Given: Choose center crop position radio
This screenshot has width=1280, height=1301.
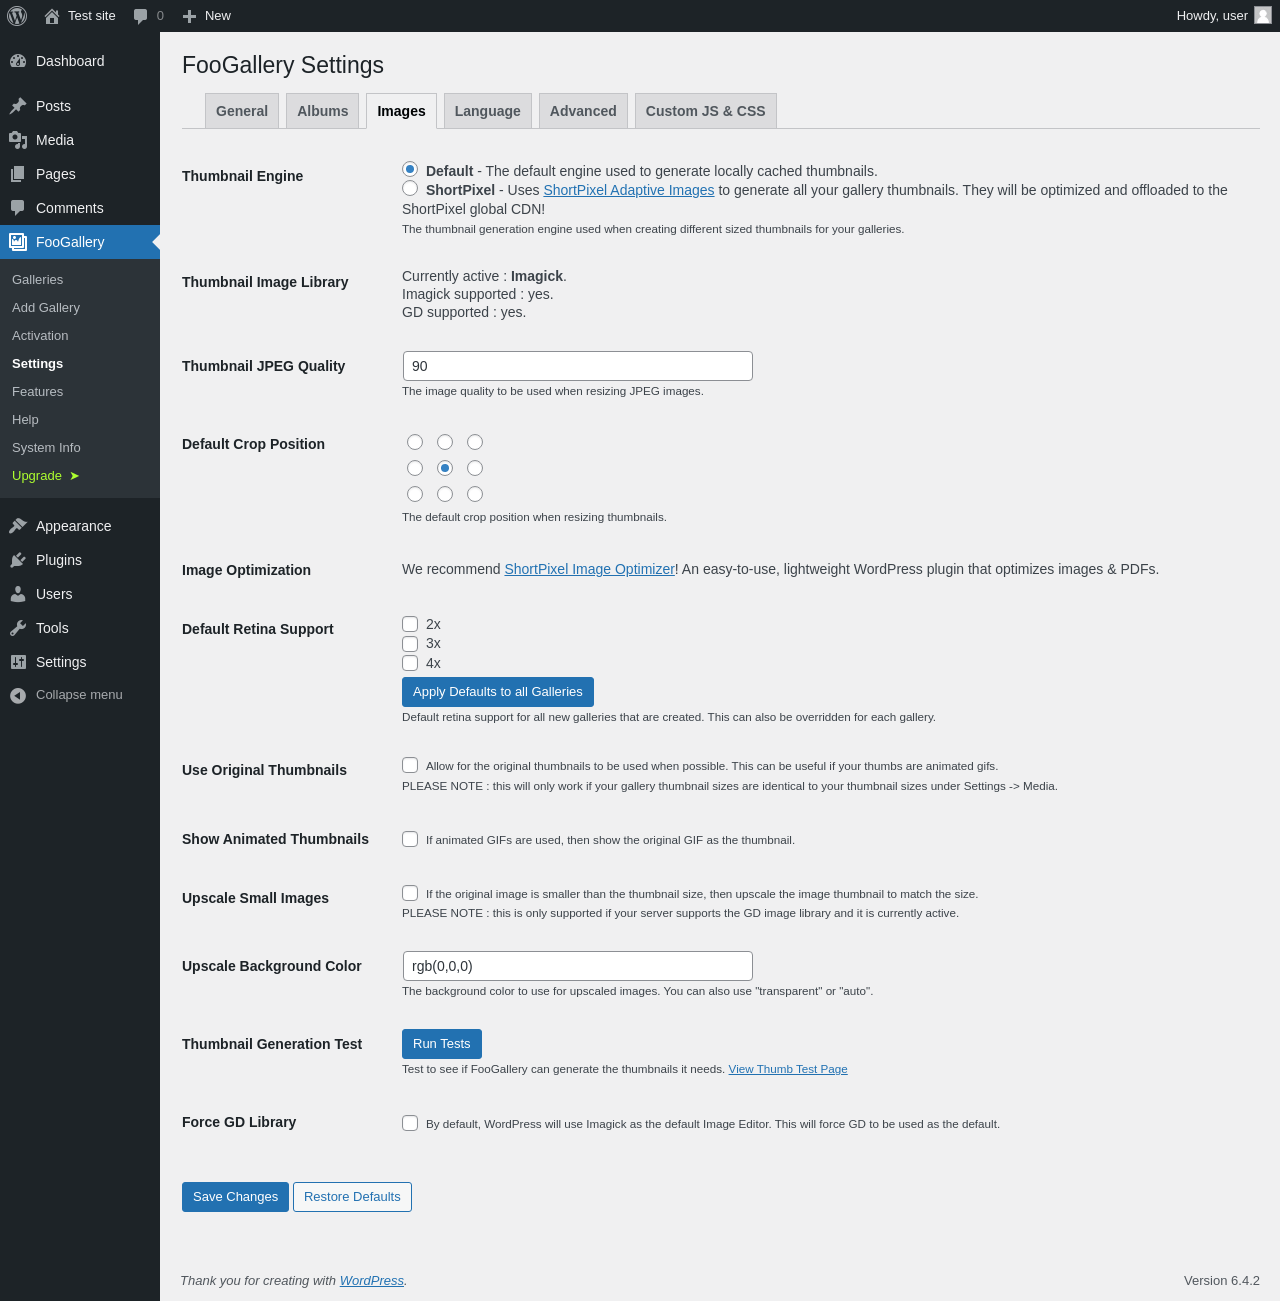Looking at the screenshot, I should 445,468.
